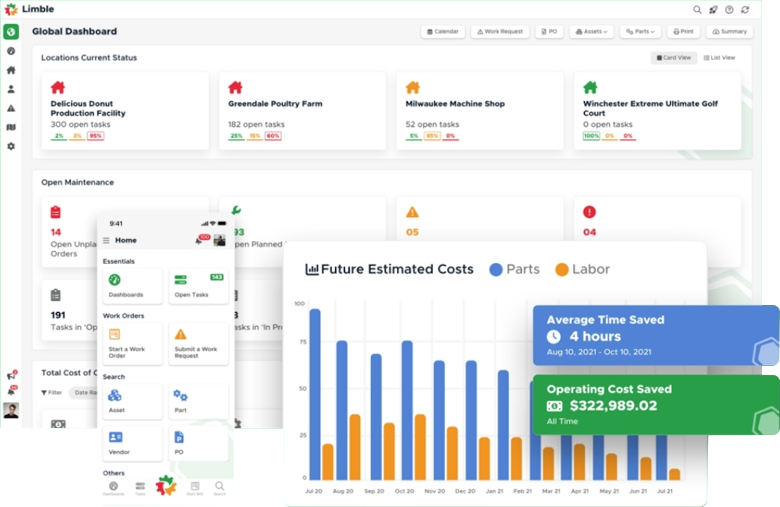Viewport: 780px width, 507px height.
Task: Click the megaphone announcements icon in sidebar
Action: (x=11, y=375)
